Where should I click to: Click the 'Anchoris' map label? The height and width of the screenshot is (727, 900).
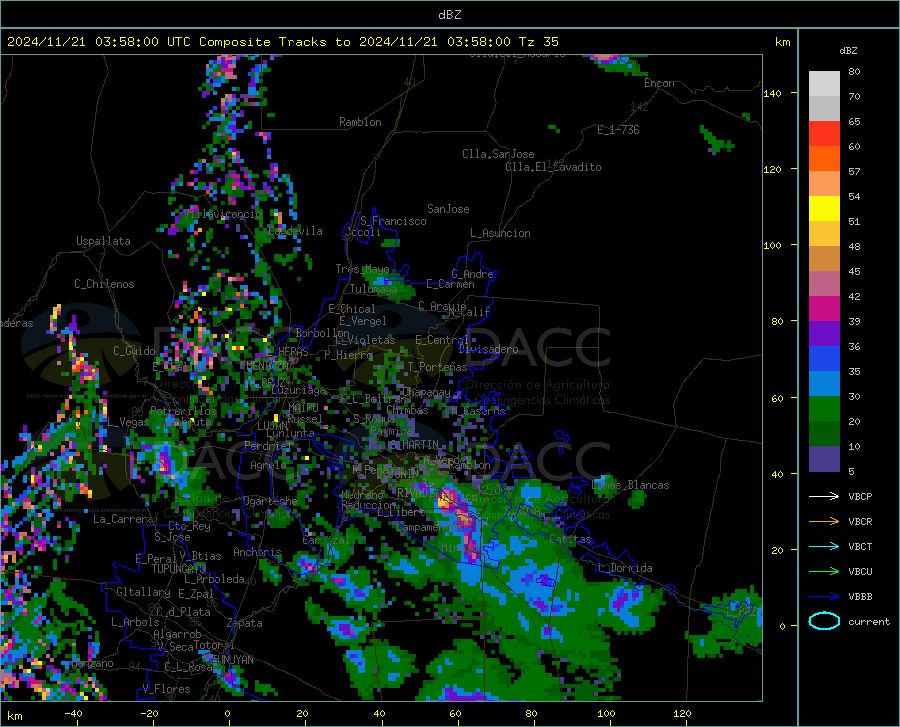(257, 552)
